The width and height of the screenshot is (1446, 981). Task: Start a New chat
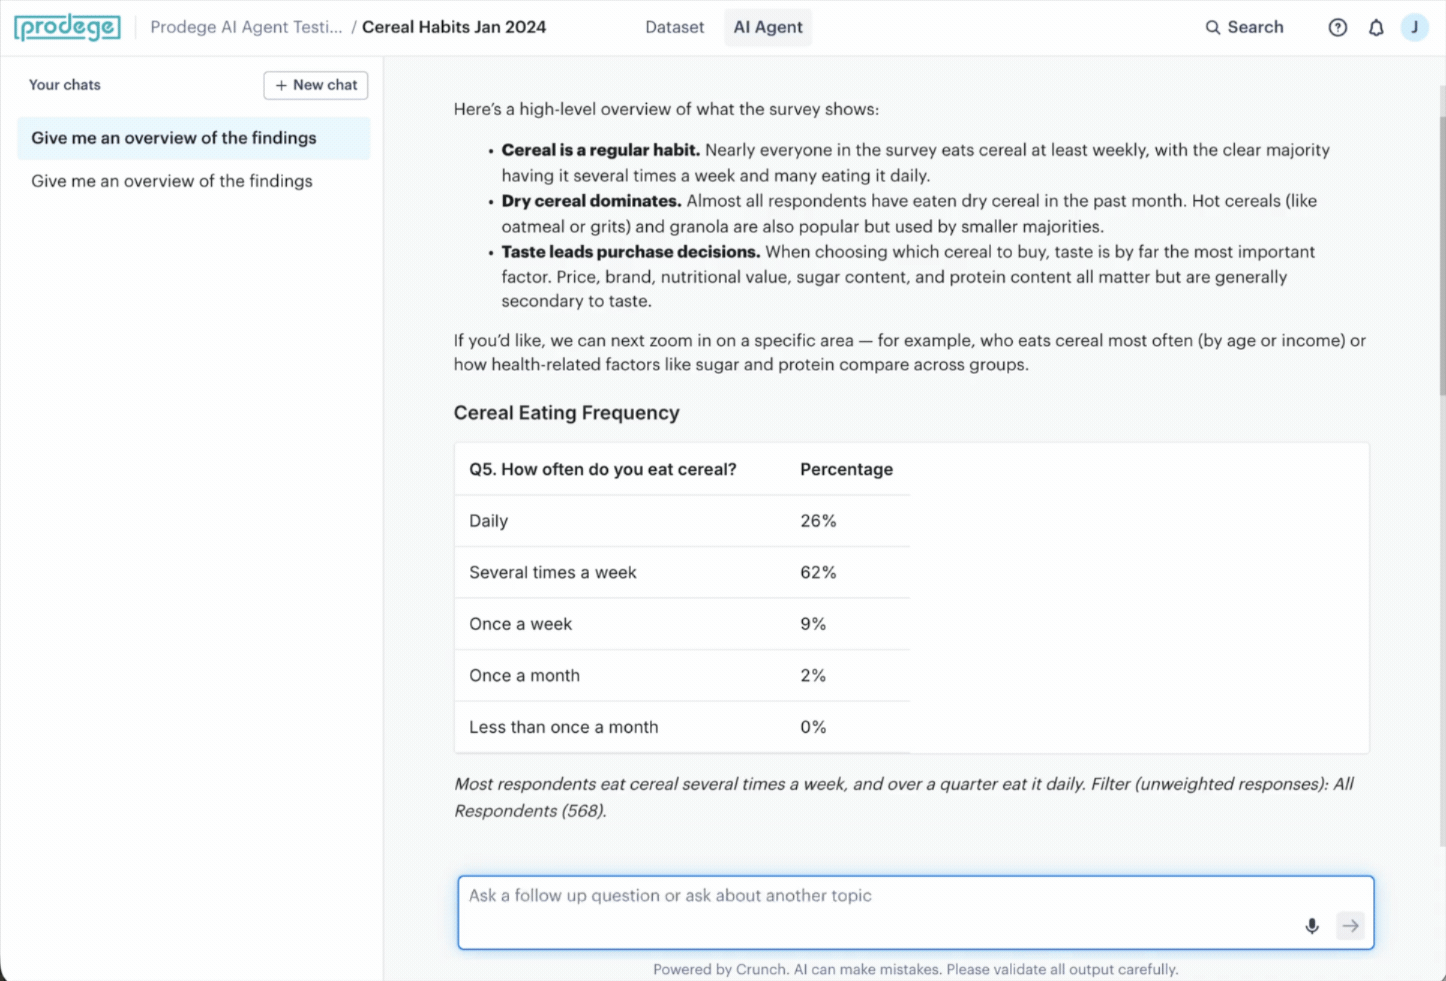(x=316, y=85)
